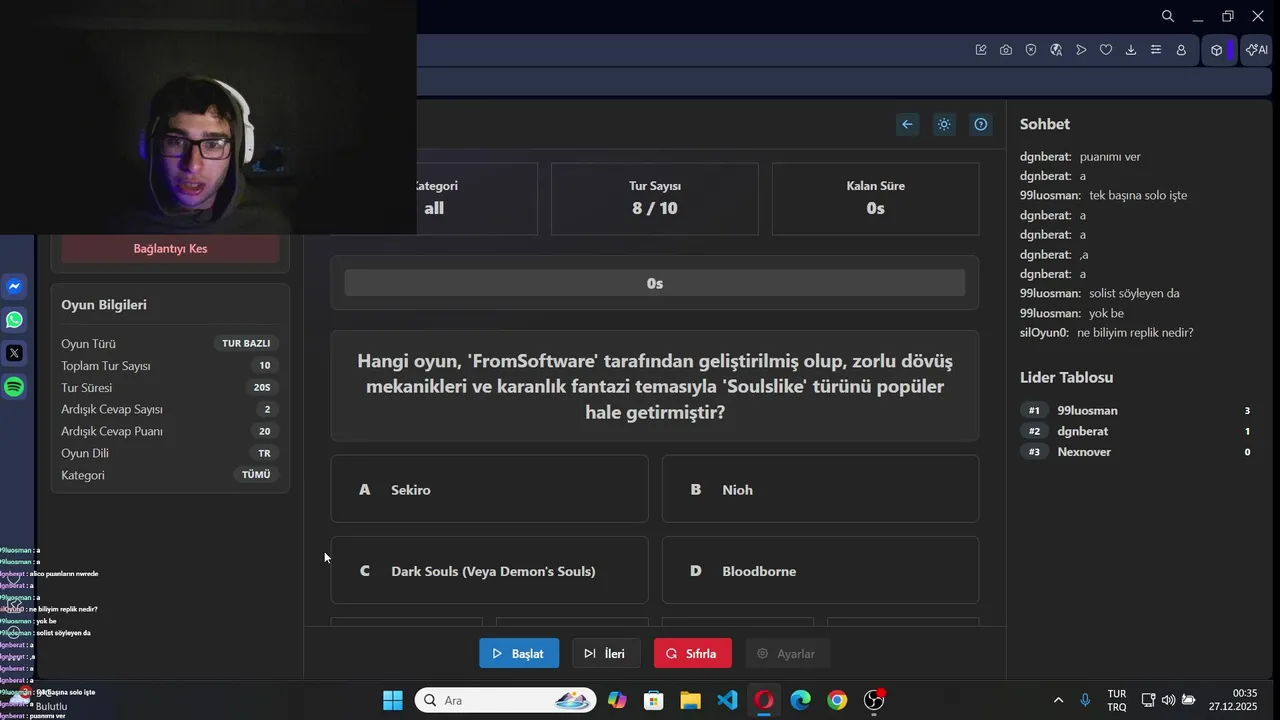Click the send (My Flow) arrow icon

(x=1081, y=50)
